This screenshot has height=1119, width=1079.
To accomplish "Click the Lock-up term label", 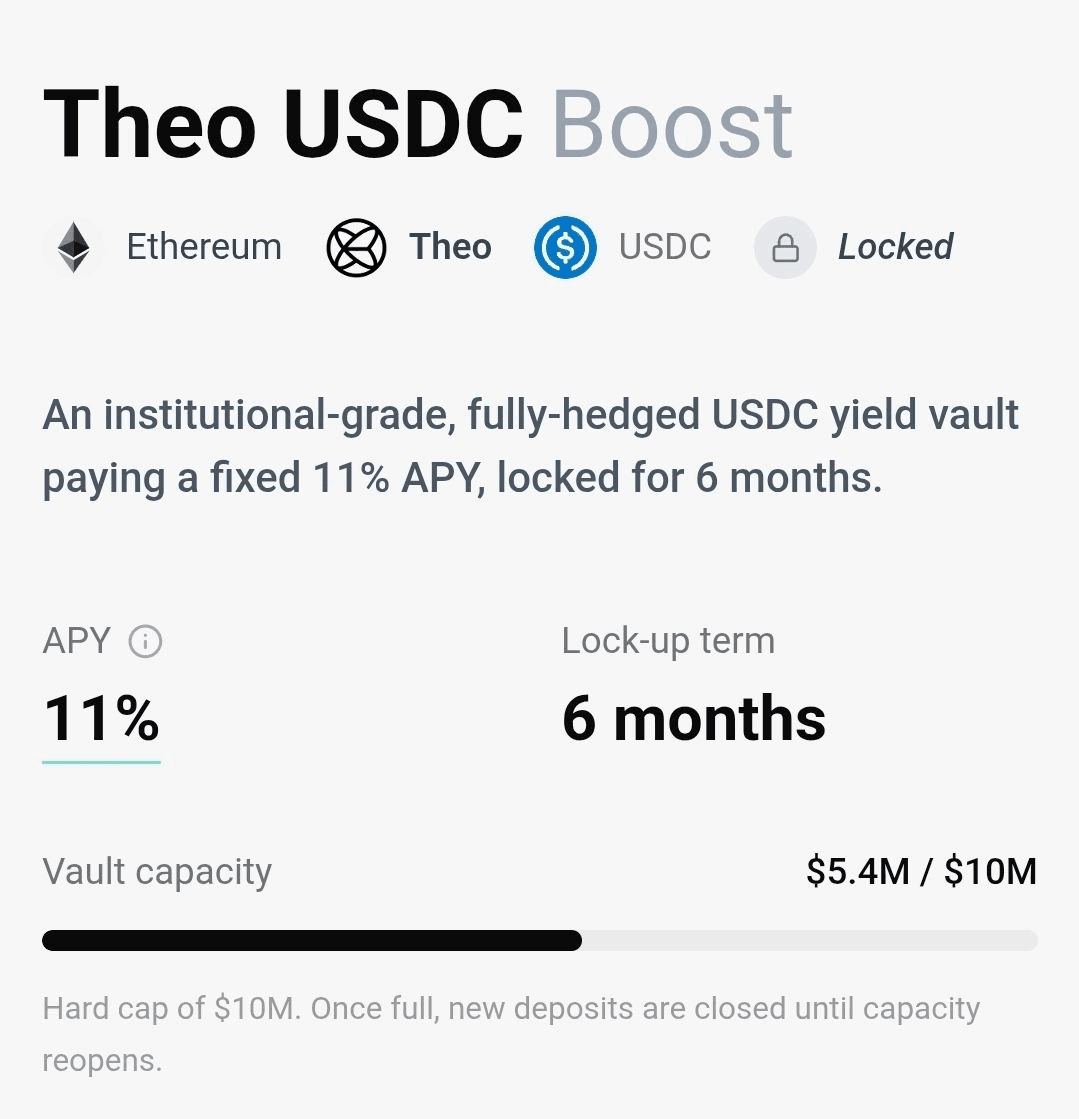I will (668, 641).
